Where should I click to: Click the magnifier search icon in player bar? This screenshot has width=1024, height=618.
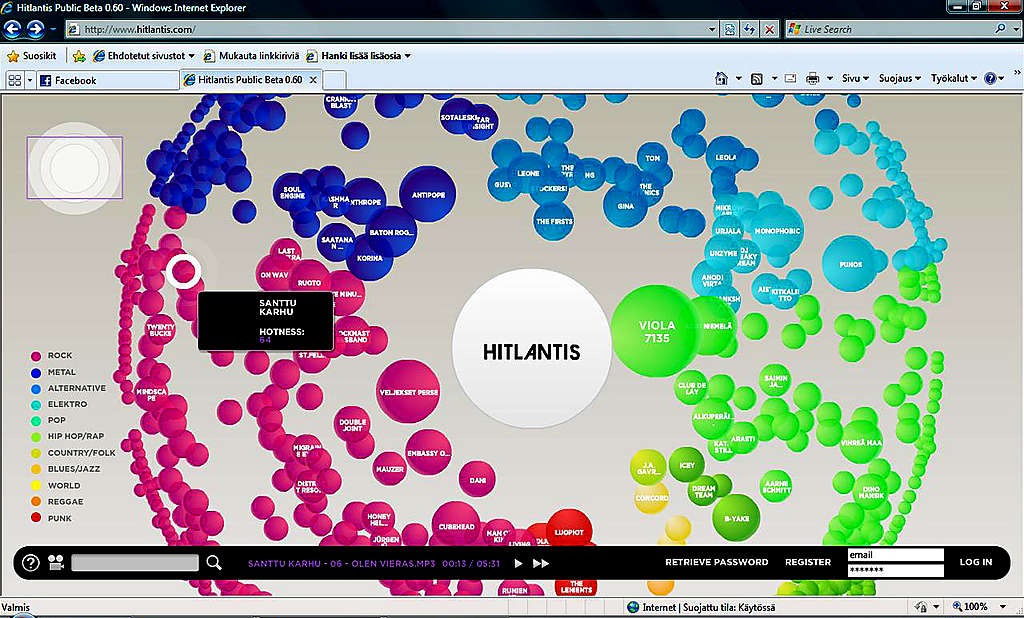[214, 562]
